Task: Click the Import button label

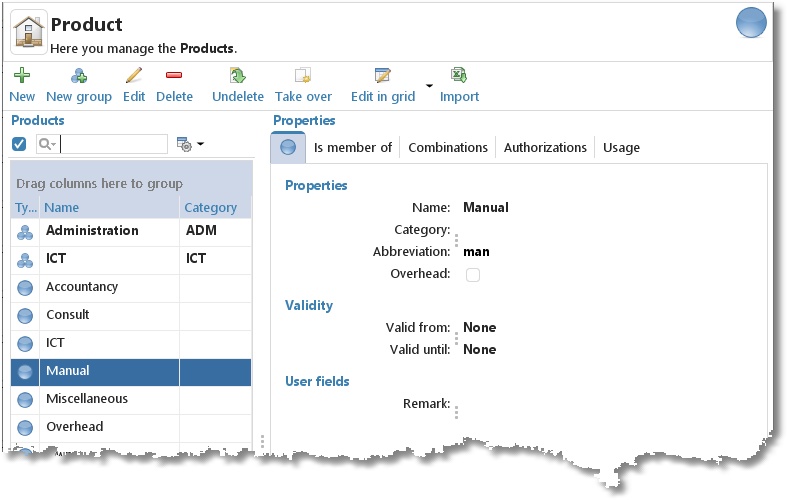Action: pyautogui.click(x=459, y=97)
